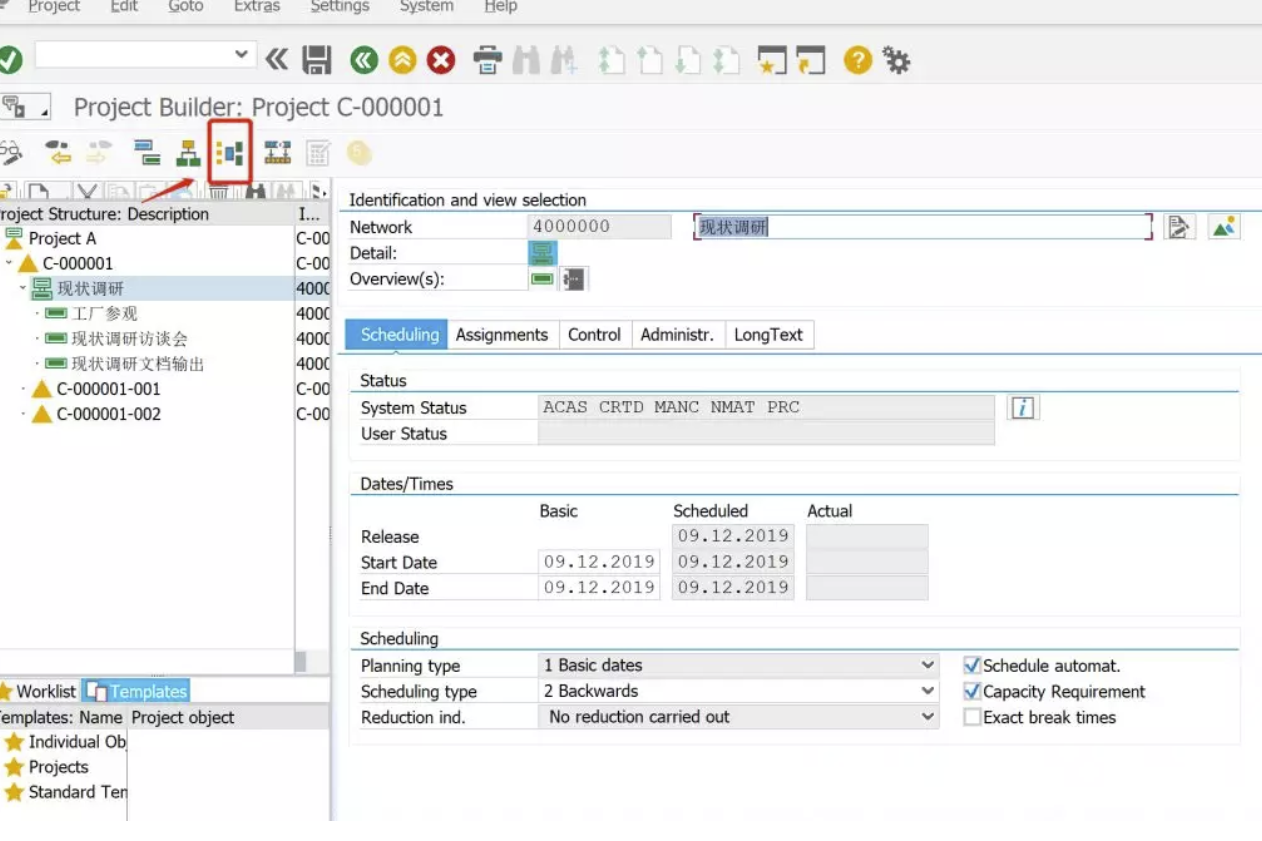Collapse the C-000001 tree node
Screen dimensions: 1262x841
[x=9, y=264]
